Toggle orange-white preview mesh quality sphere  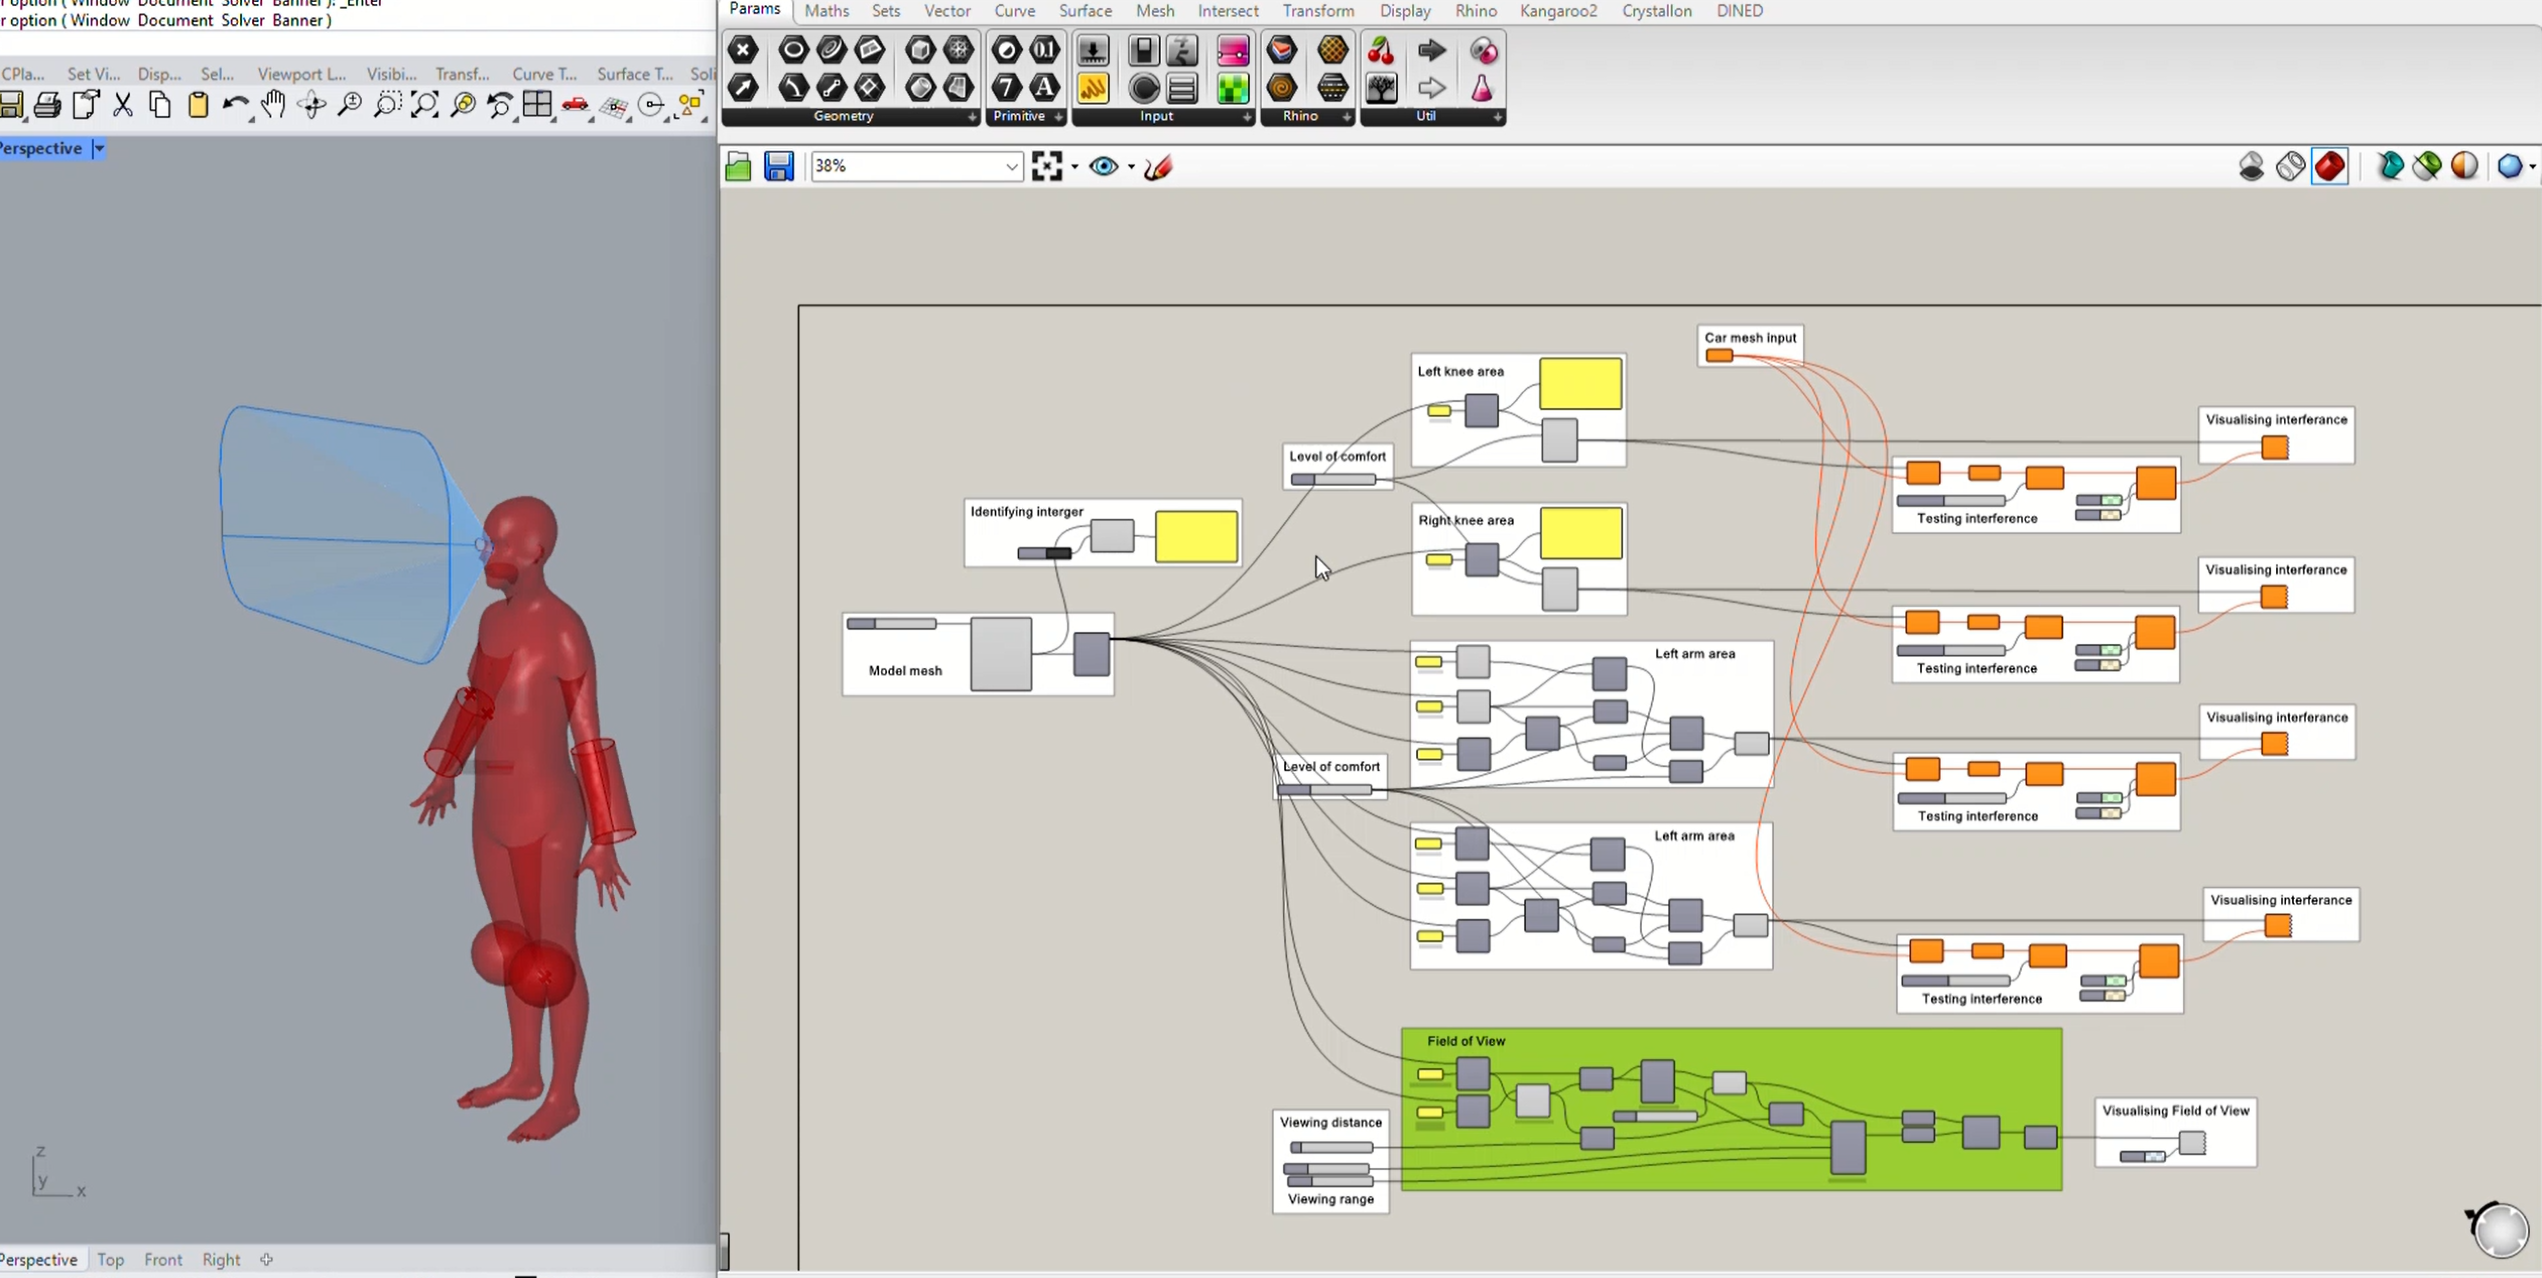pos(2465,166)
